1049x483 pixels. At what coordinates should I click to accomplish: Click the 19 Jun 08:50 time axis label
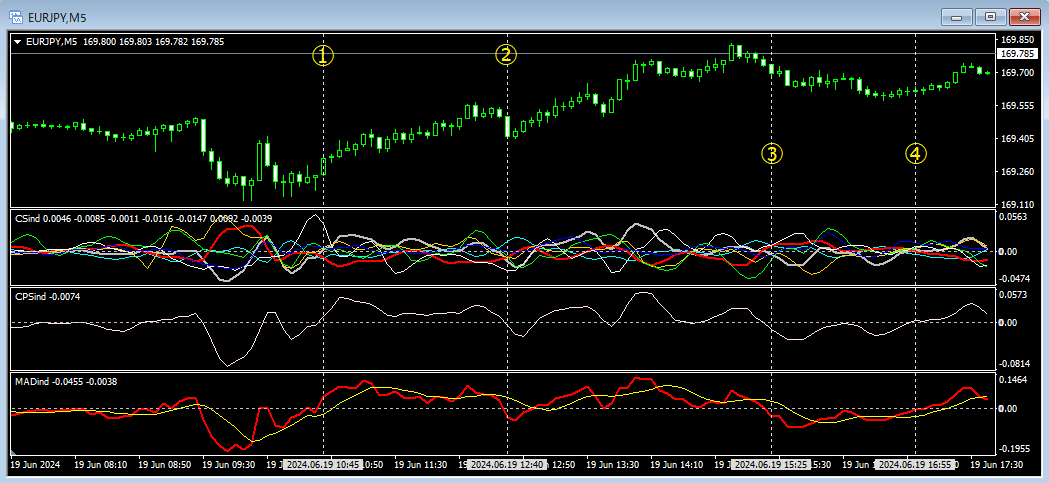pyautogui.click(x=165, y=464)
